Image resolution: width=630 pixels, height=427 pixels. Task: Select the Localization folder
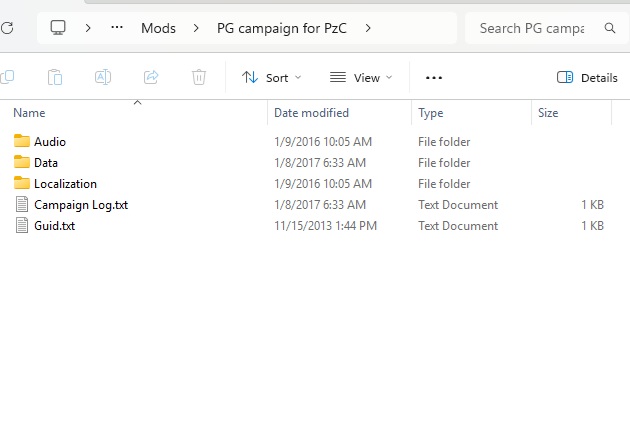tap(65, 184)
